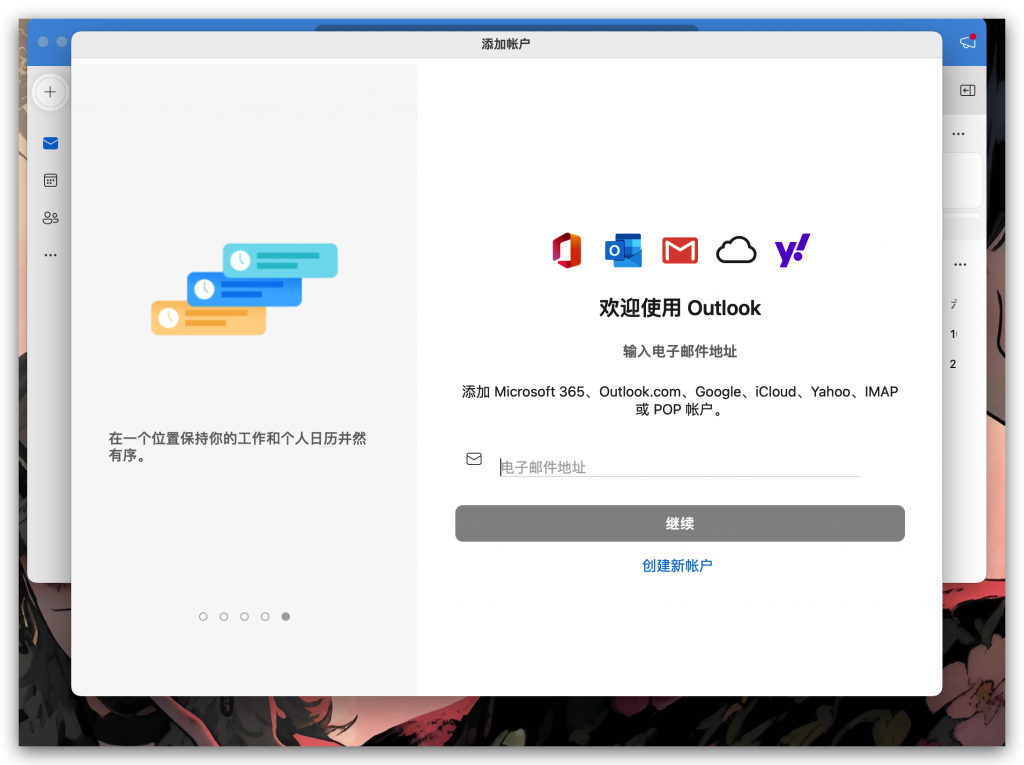Click the 输入电子邮件地址 subtitle text
Screen dimensions: 1024x765
[680, 351]
